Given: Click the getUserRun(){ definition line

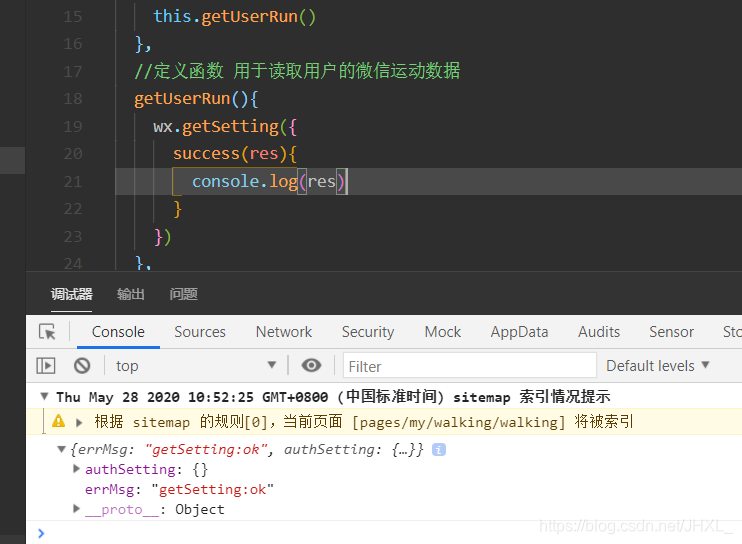Looking at the screenshot, I should tap(196, 98).
